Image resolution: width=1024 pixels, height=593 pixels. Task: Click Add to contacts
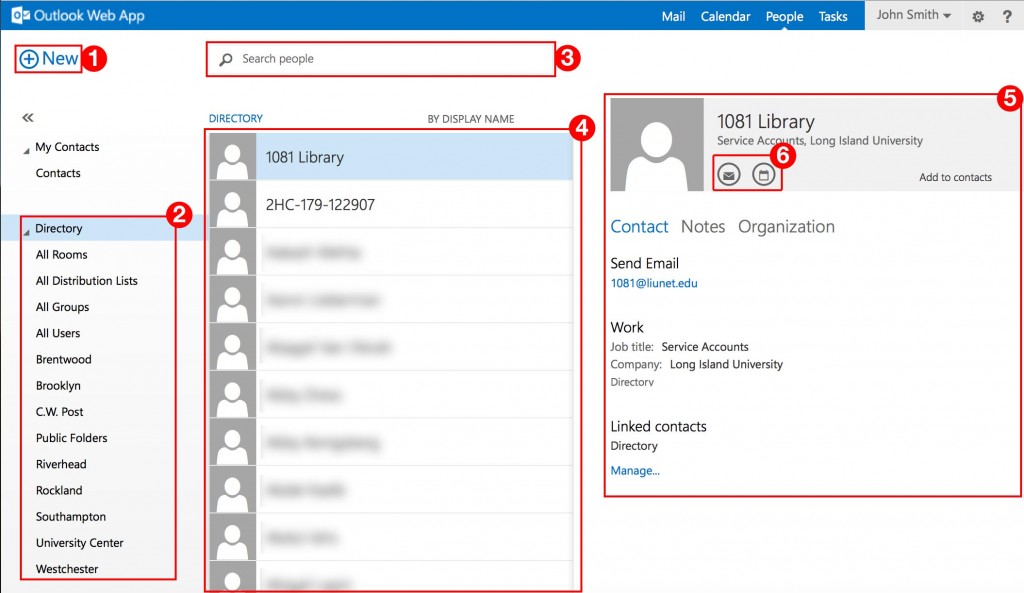coord(955,177)
